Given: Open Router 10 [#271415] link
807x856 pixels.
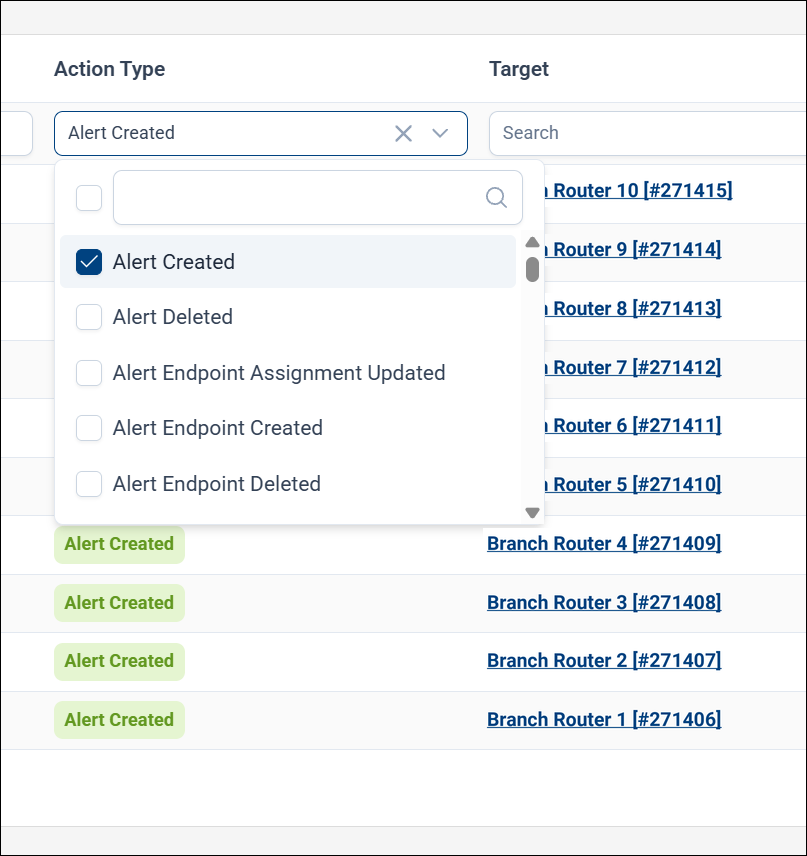Looking at the screenshot, I should (638, 191).
